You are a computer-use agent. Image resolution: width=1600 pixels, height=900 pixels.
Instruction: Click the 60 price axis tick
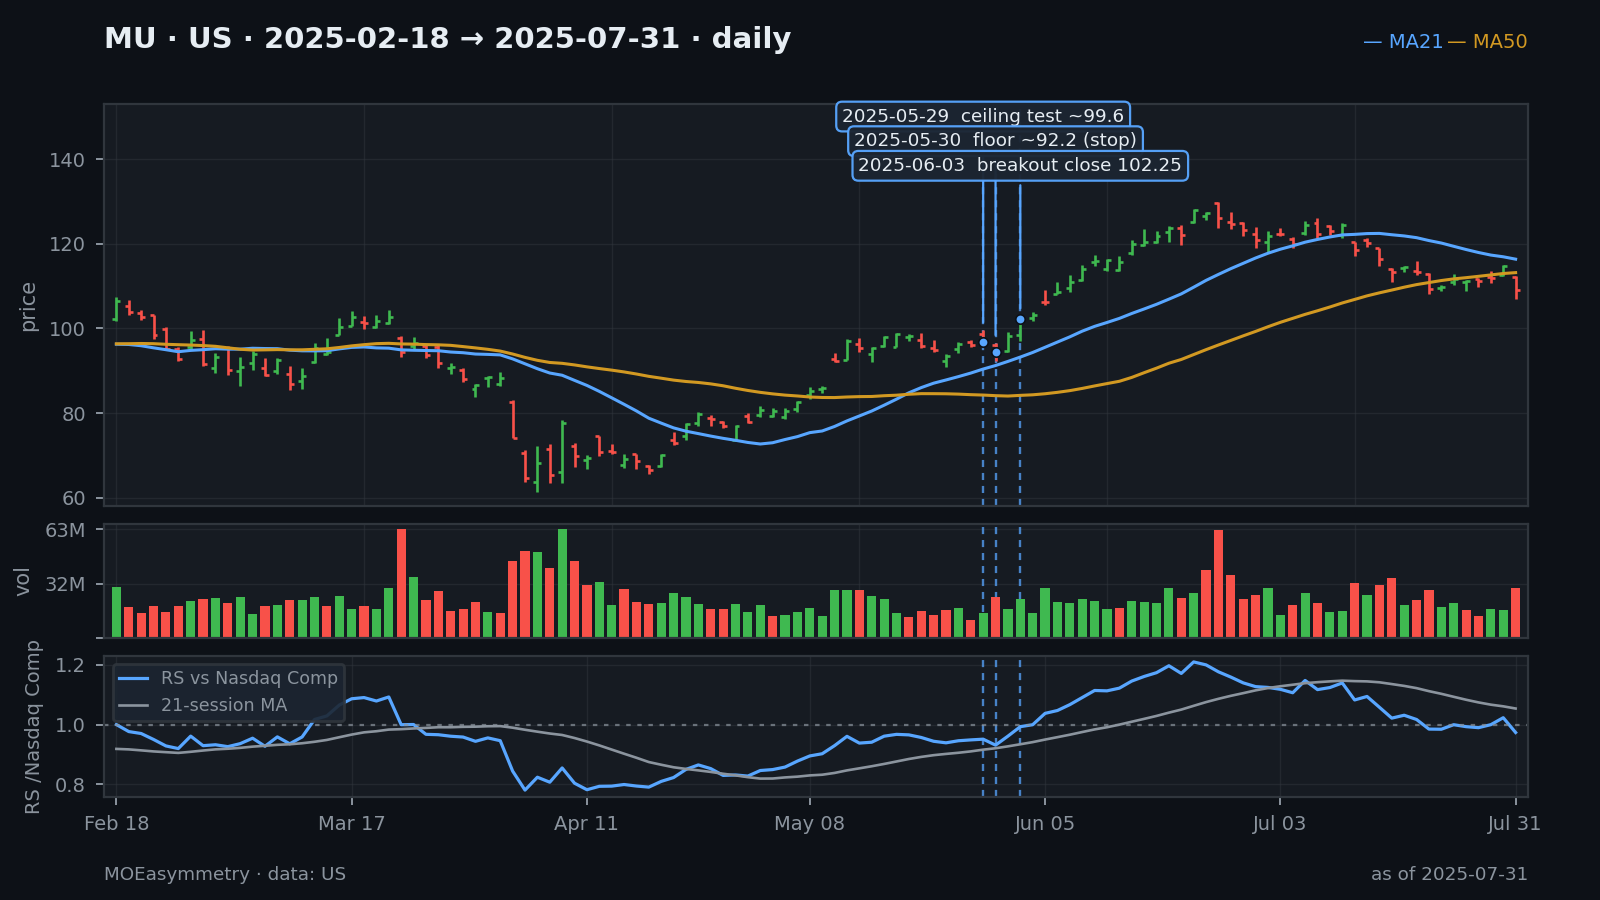tap(73, 498)
